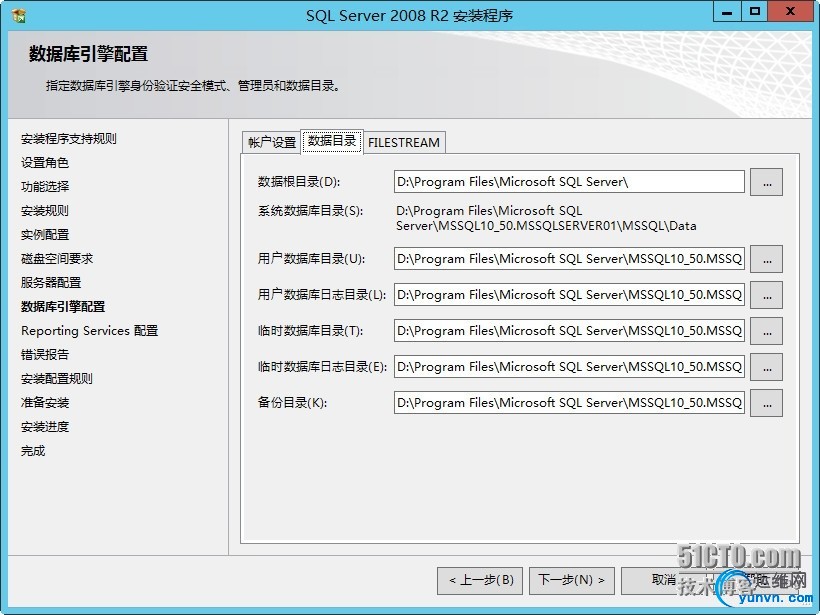Image resolution: width=820 pixels, height=615 pixels.
Task: Browse for 临时数据库目录(T) folder
Action: pos(766,331)
